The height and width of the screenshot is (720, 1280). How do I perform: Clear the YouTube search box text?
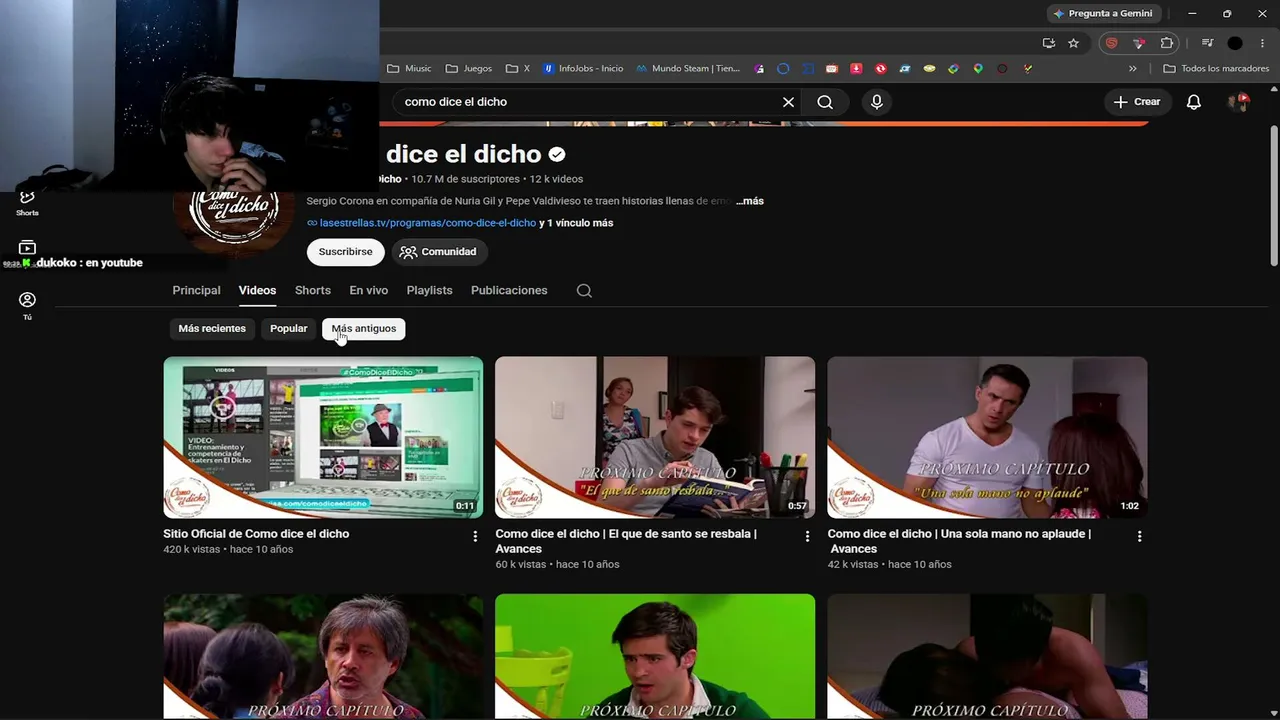[788, 102]
